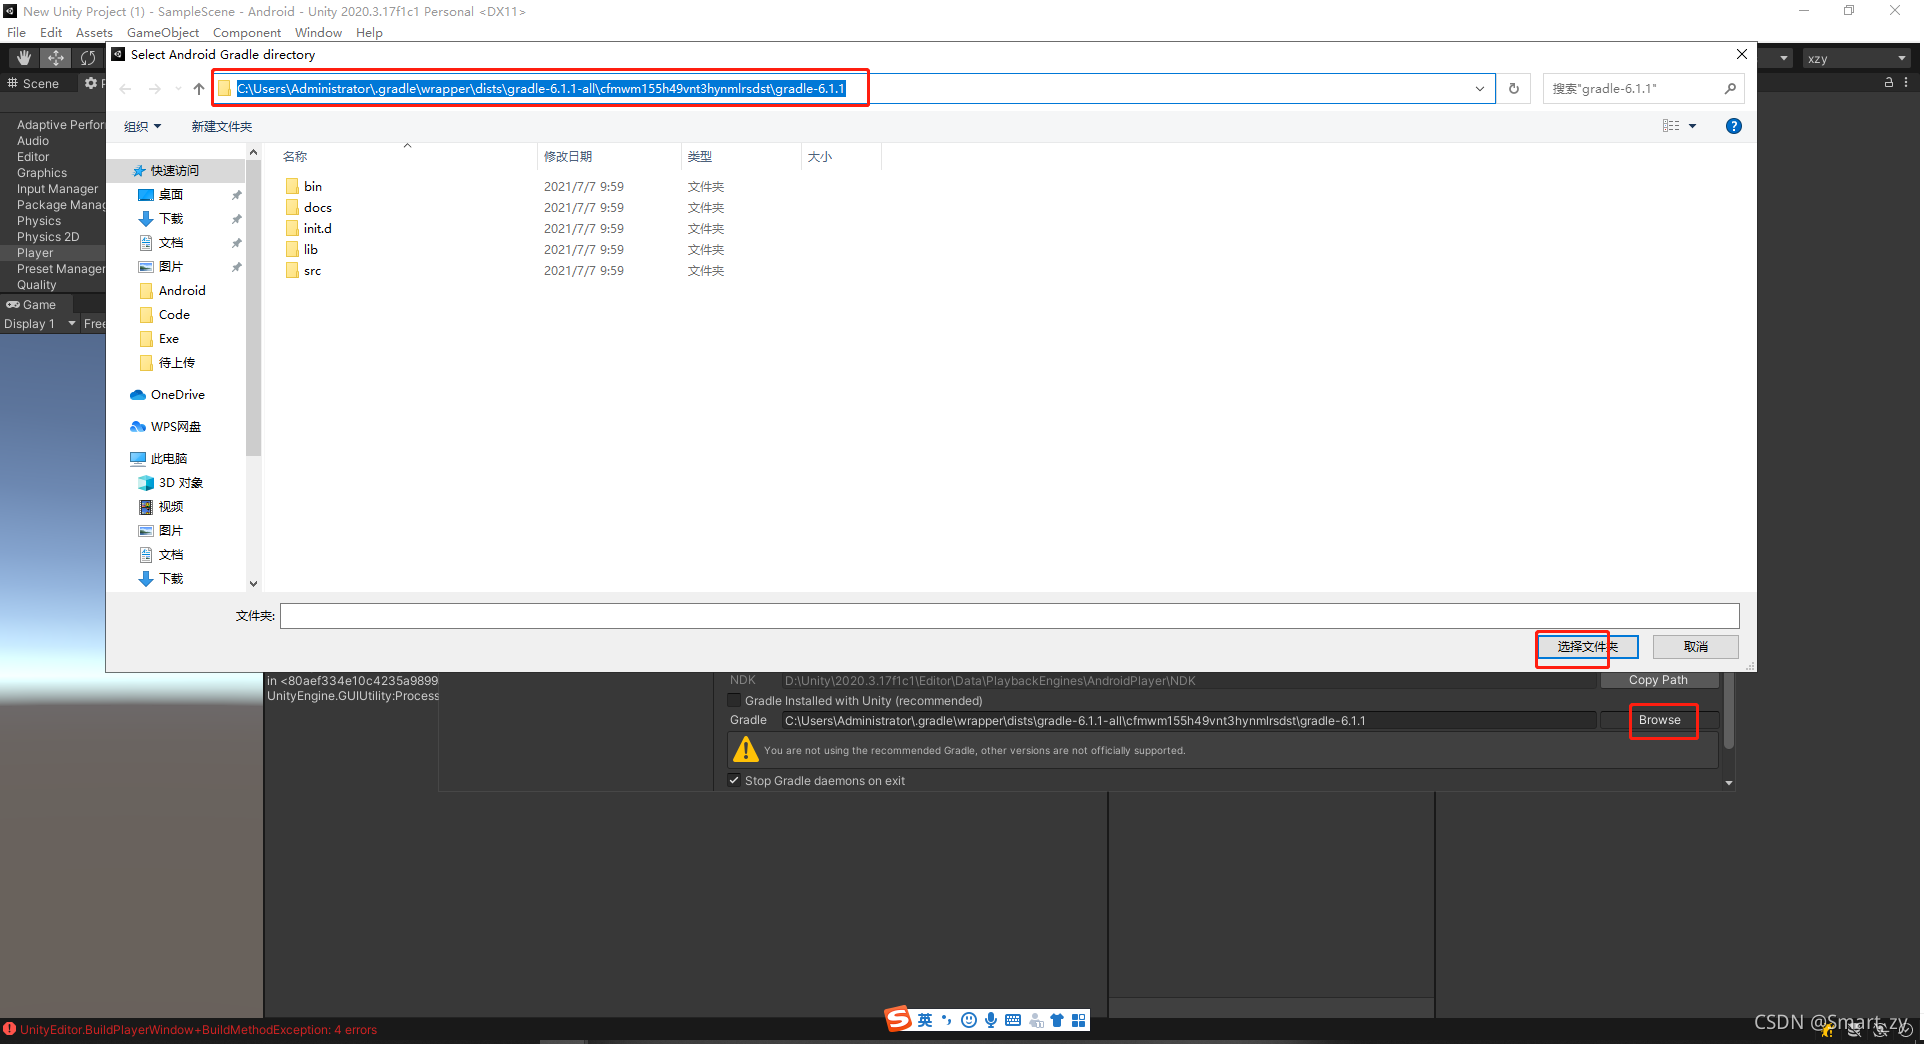Image resolution: width=1924 pixels, height=1044 pixels.
Task: Open the Assets menu
Action: pos(94,32)
